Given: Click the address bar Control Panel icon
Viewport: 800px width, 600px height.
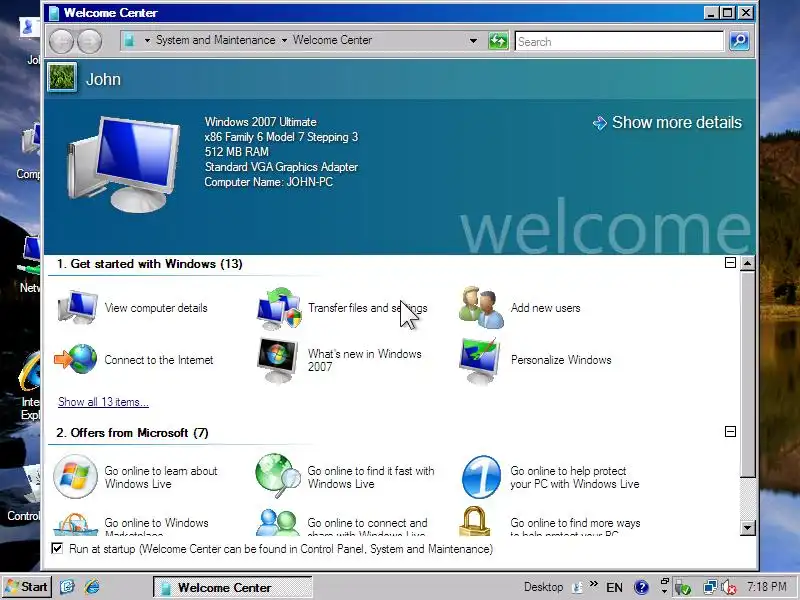Looking at the screenshot, I should pos(130,40).
